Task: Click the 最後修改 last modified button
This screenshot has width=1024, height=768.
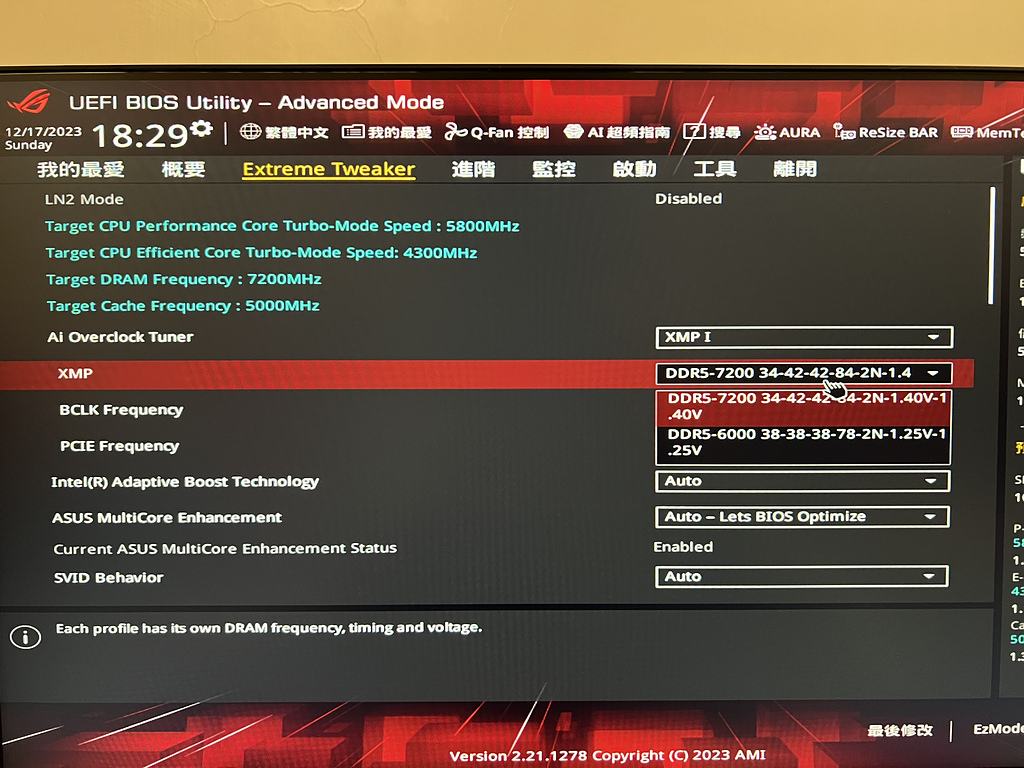Action: click(x=900, y=730)
